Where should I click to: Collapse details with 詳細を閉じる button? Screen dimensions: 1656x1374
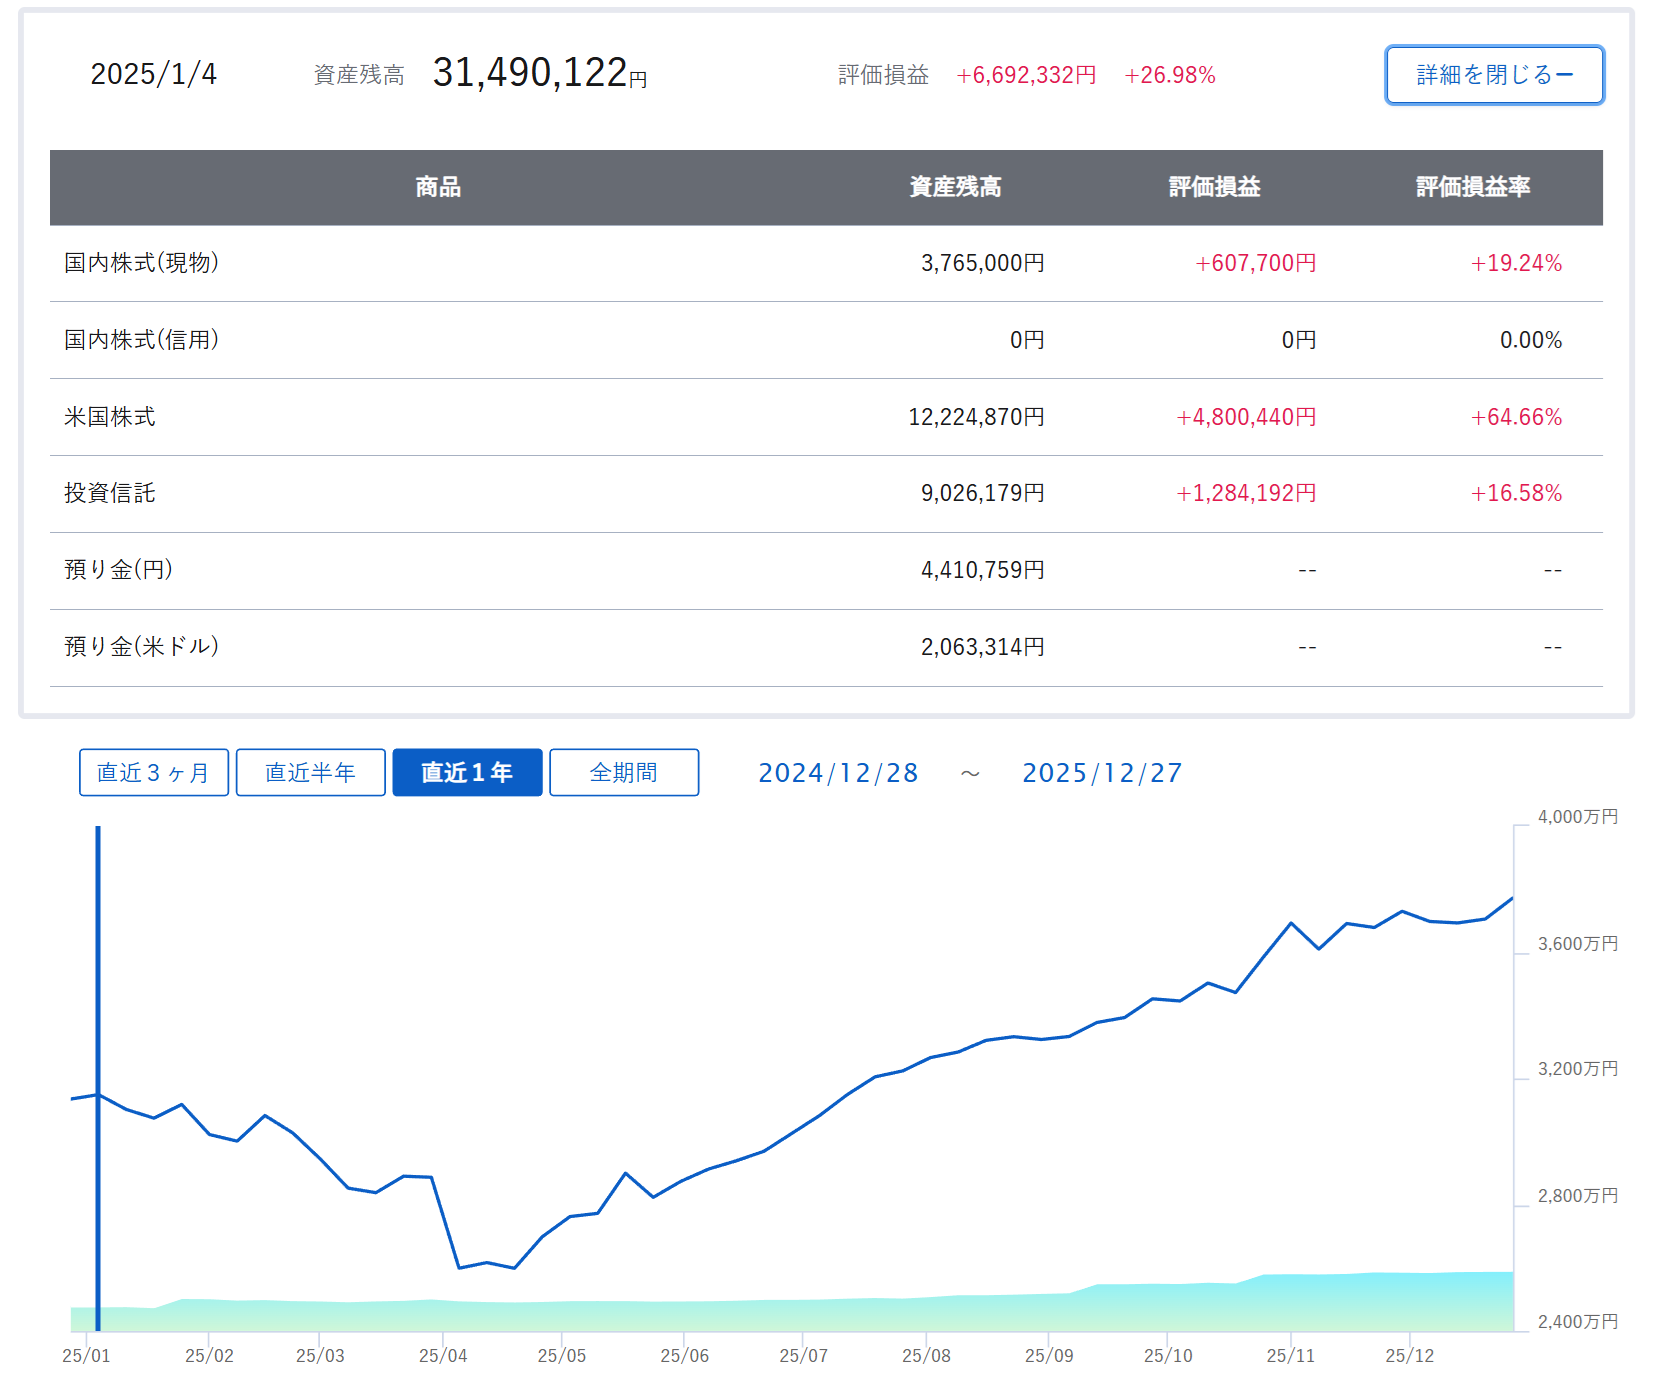tap(1494, 75)
